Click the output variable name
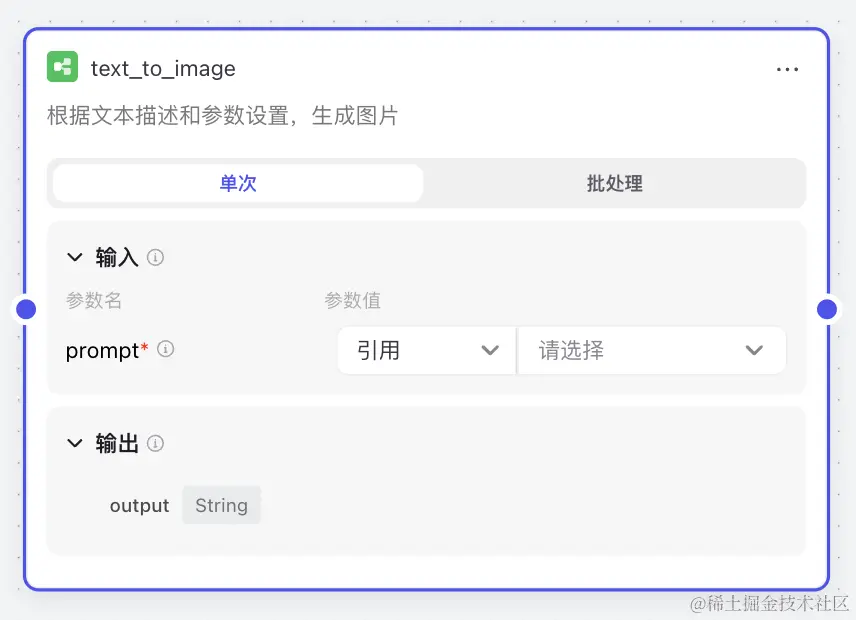The height and width of the screenshot is (620, 856). point(140,506)
